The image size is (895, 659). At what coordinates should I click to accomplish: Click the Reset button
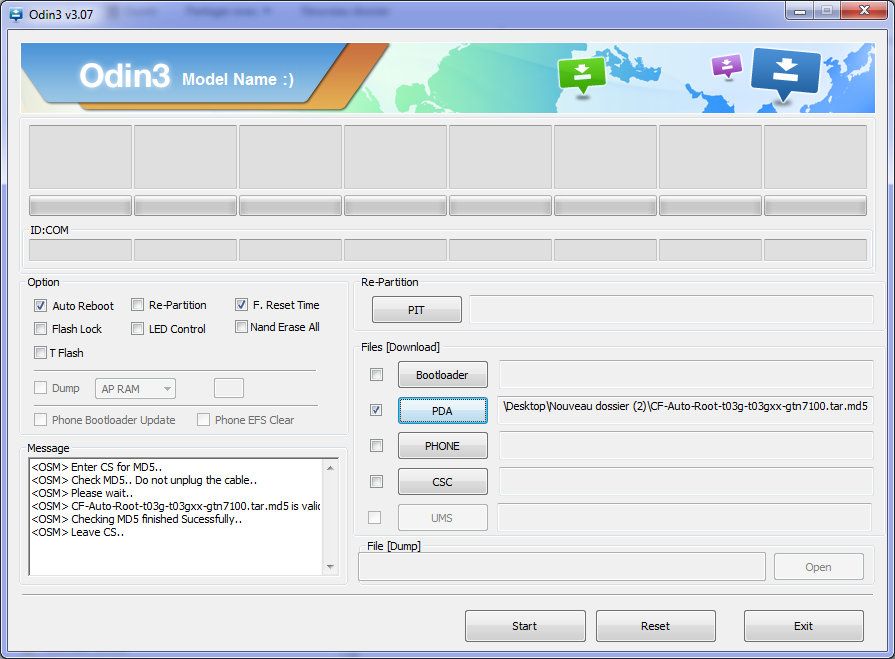pyautogui.click(x=656, y=626)
